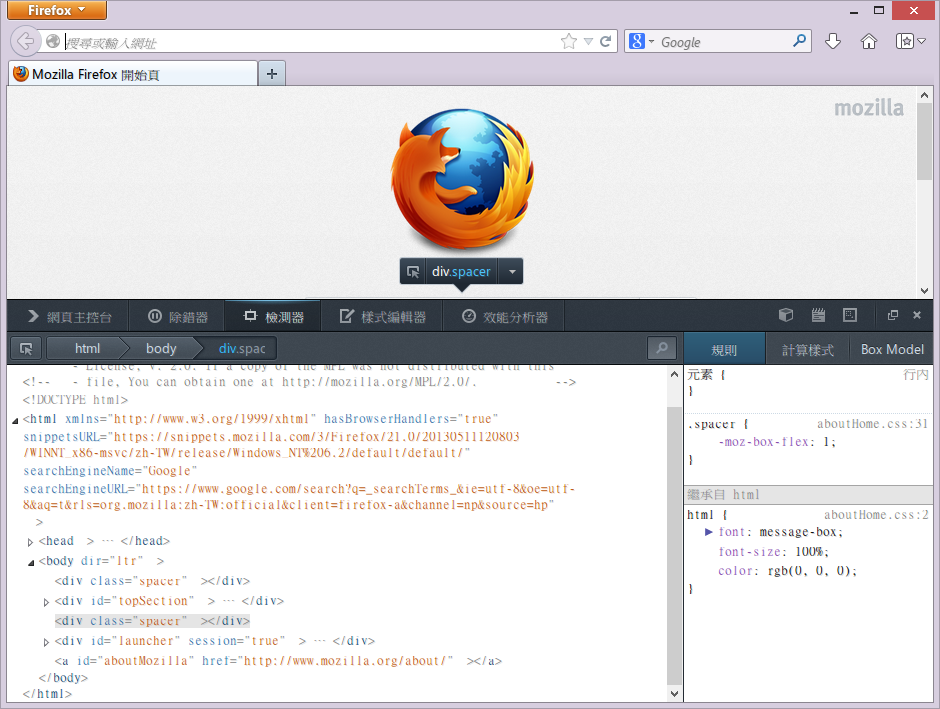Click the inspector markup search magnifier button
940x709 pixels.
point(661,349)
